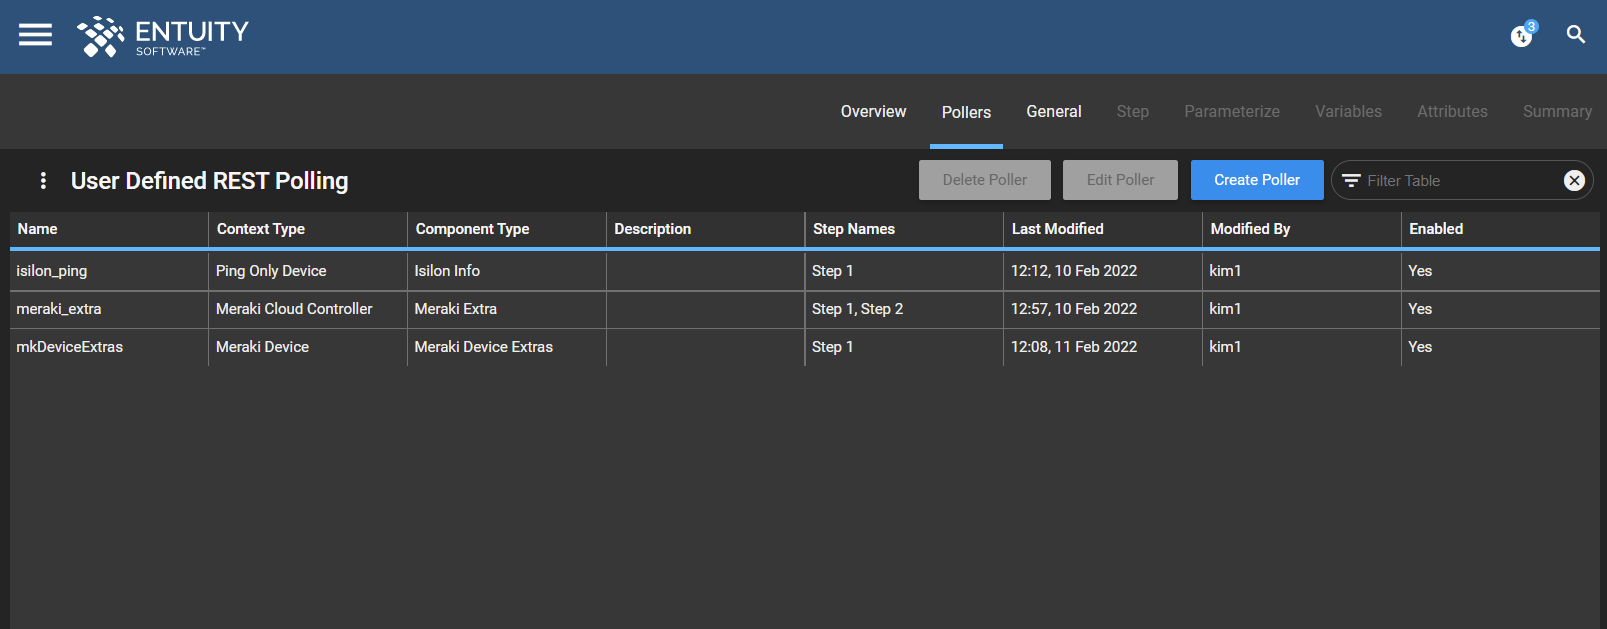The height and width of the screenshot is (629, 1607).
Task: Click the User Defined REST Polling title
Action: 210,181
